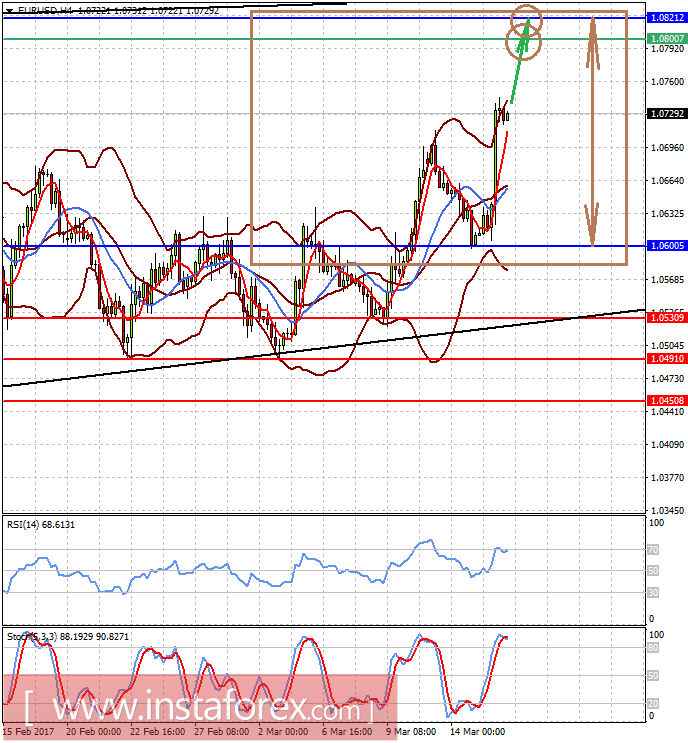Image resolution: width=688 pixels, height=743 pixels.
Task: Select the red 1.04910 level label
Action: pyautogui.click(x=667, y=359)
